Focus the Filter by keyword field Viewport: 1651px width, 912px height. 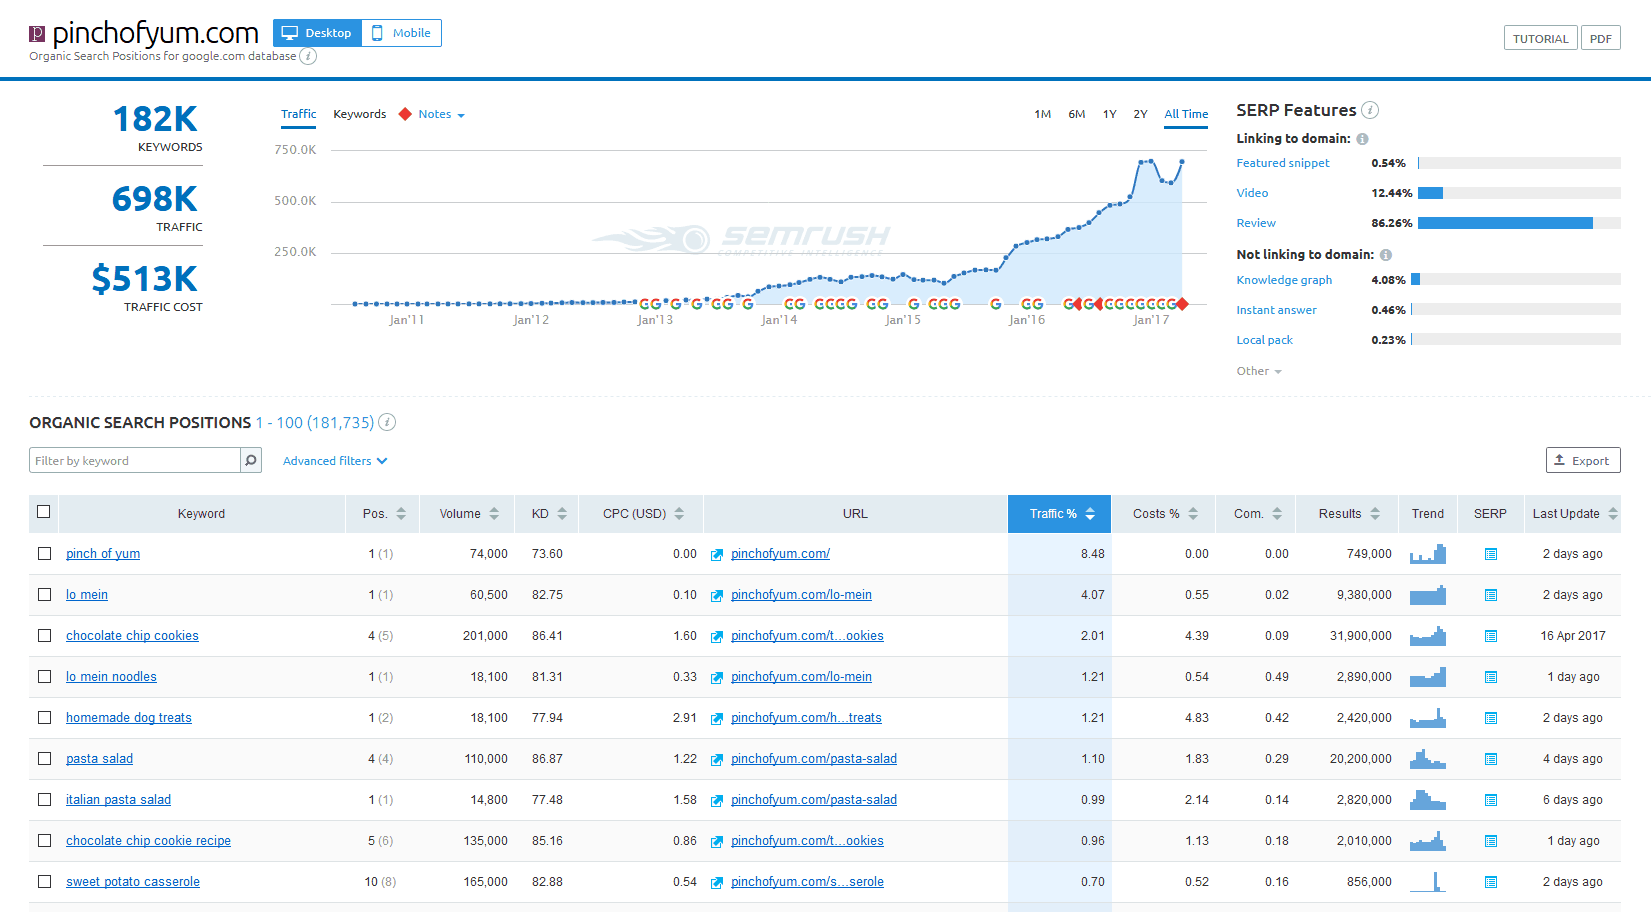135,460
